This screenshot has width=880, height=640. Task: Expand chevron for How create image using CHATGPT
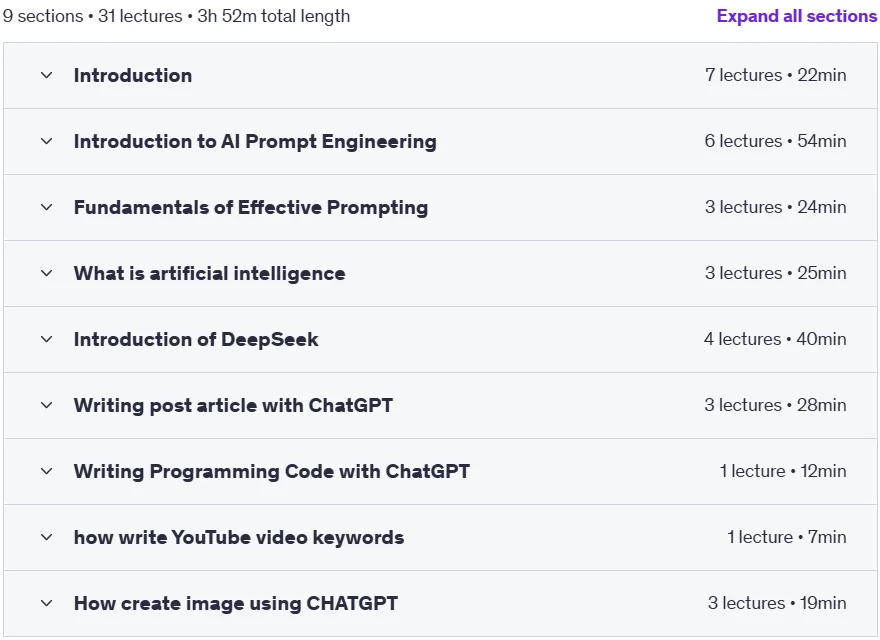click(47, 604)
